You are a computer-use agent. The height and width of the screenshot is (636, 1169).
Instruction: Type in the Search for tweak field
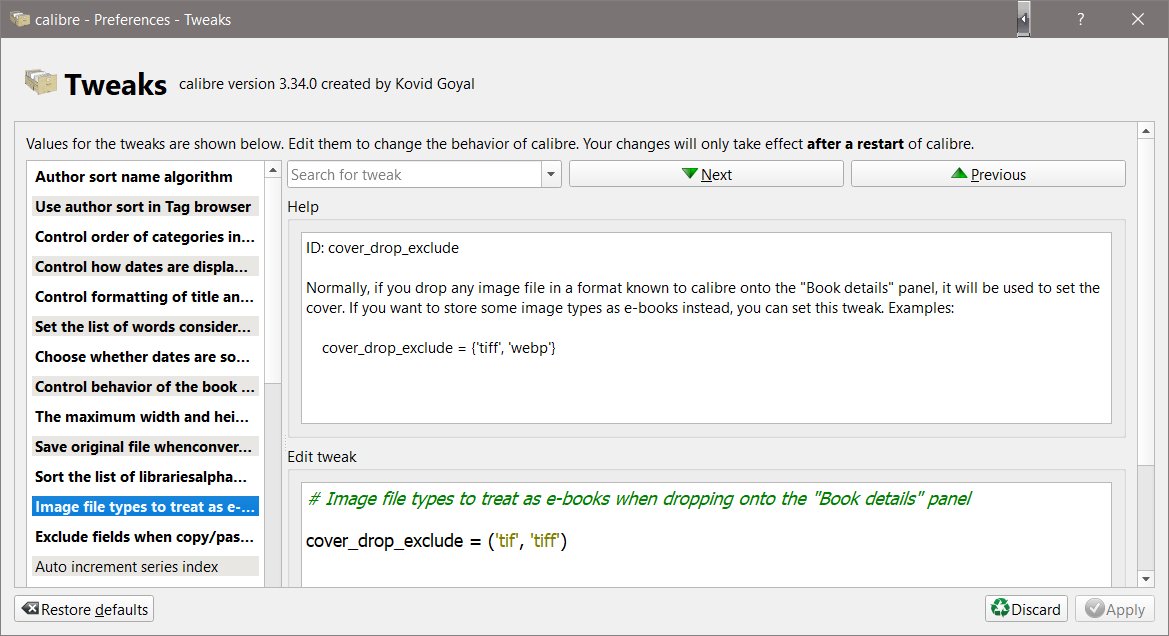[x=415, y=175]
